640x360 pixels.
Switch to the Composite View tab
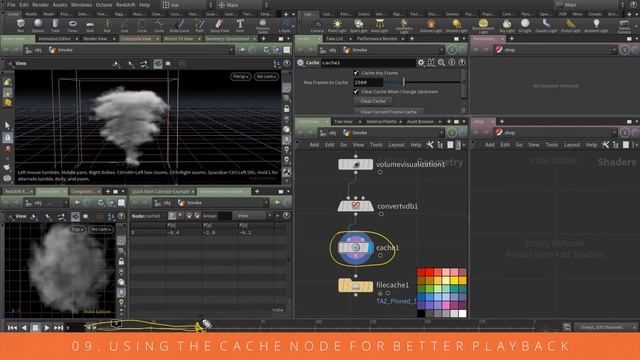(x=137, y=39)
